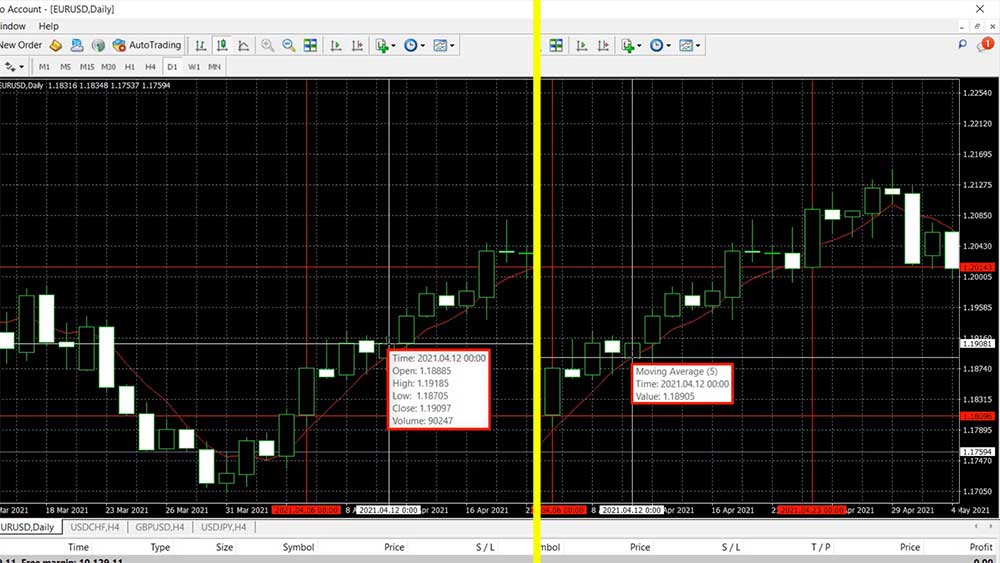Restore the inner chart window size
Image resolution: width=1000 pixels, height=563 pixels.
tap(977, 26)
